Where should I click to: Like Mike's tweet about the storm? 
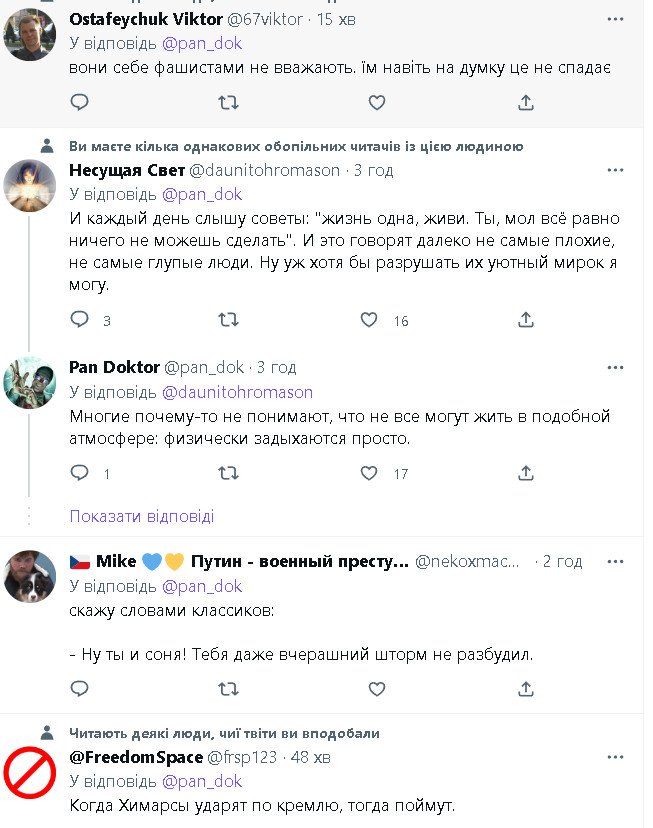pos(376,689)
